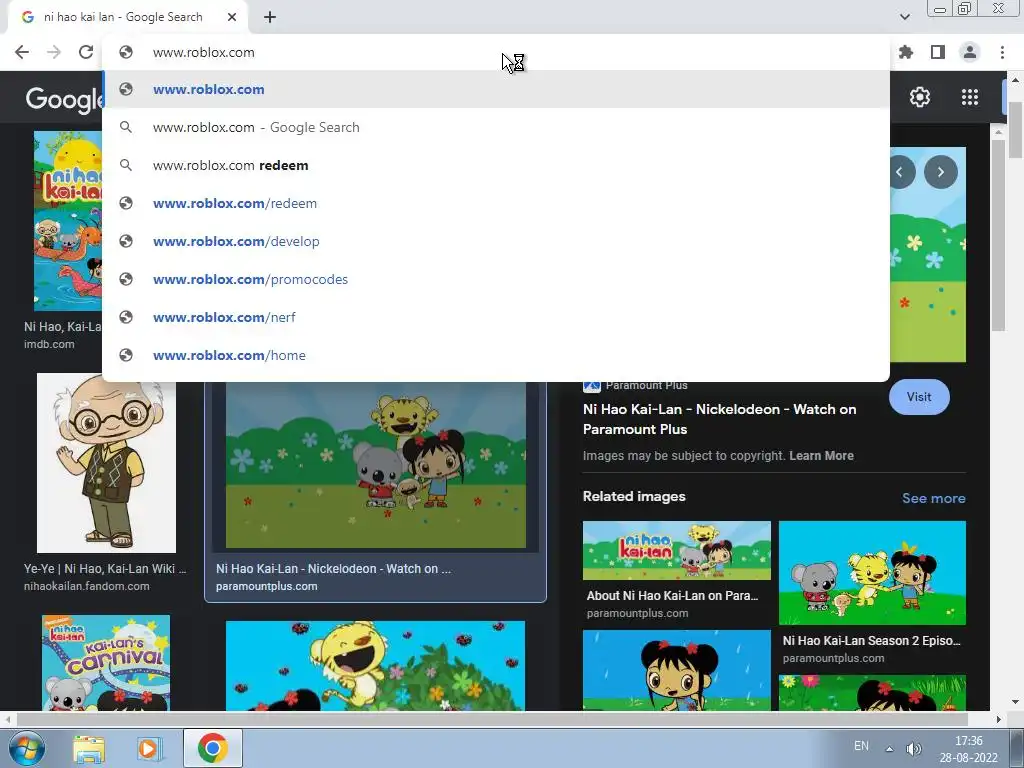The width and height of the screenshot is (1024, 768).
Task: Open the Google apps grid icon
Action: click(x=970, y=97)
